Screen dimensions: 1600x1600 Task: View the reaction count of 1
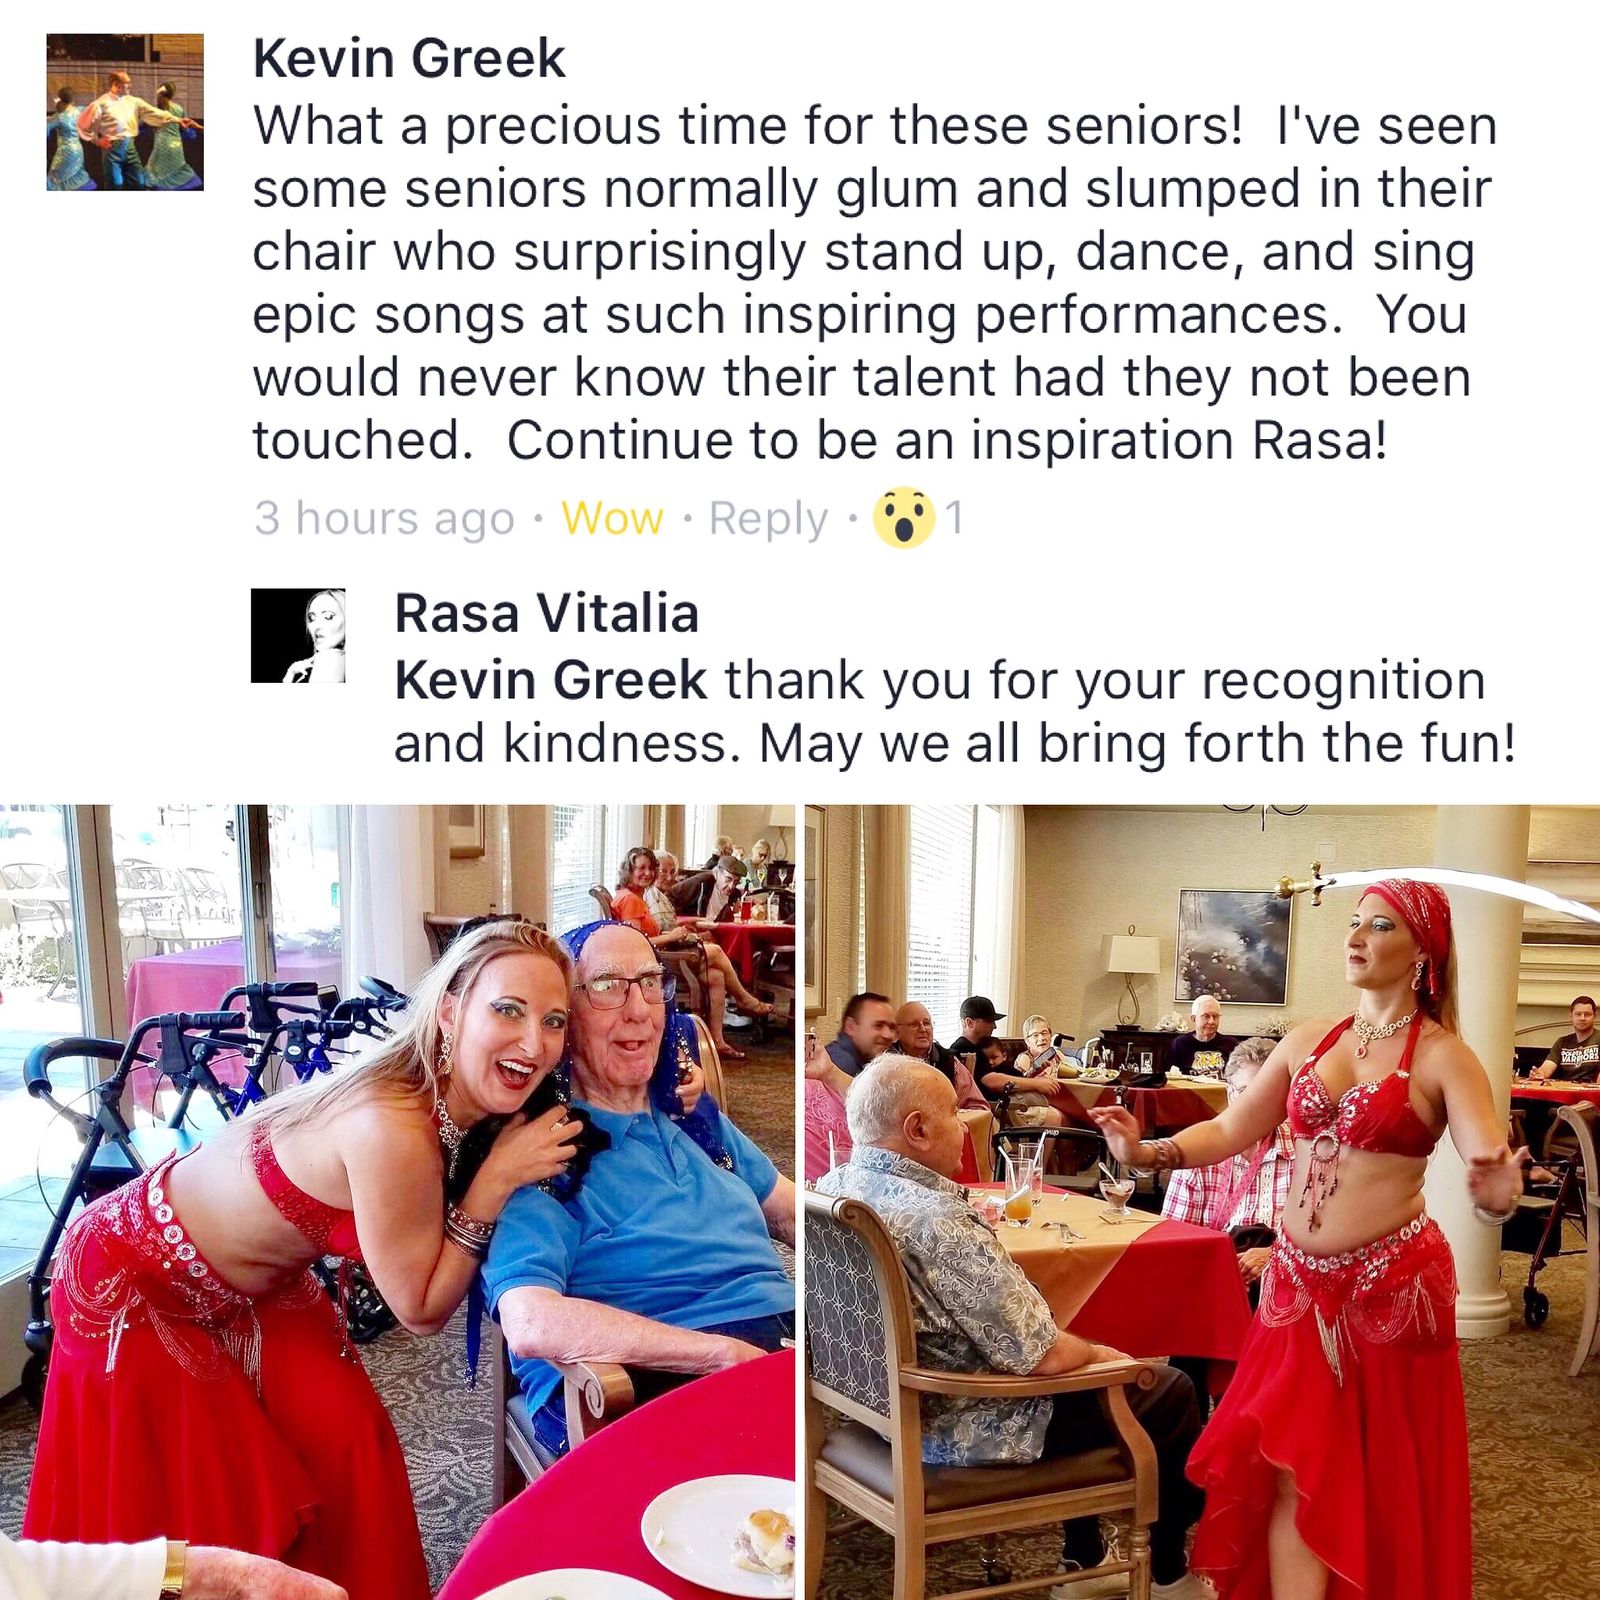(x=954, y=518)
